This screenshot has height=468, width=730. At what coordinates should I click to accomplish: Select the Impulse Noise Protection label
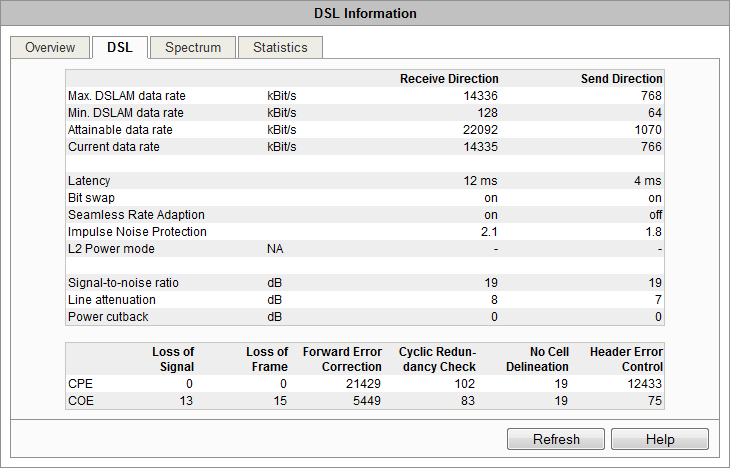coord(137,232)
